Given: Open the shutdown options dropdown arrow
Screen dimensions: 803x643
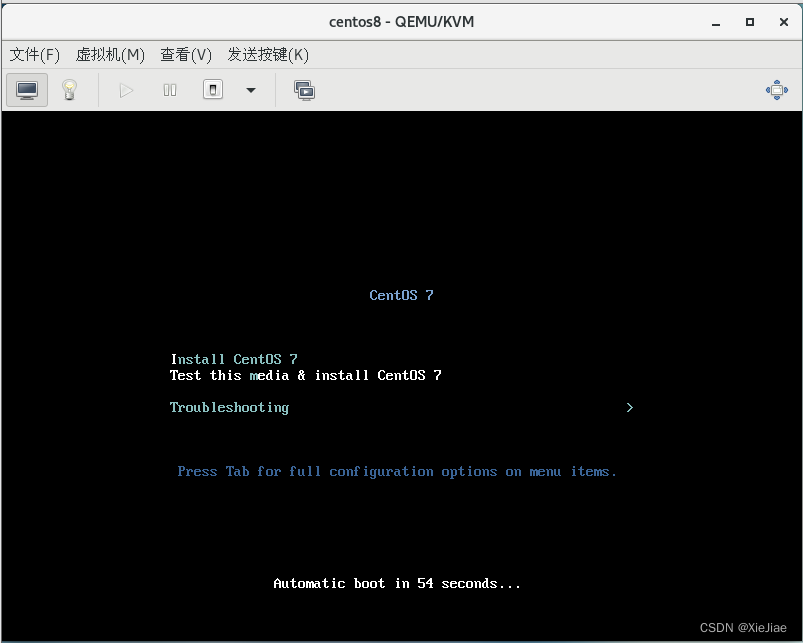Looking at the screenshot, I should point(250,91).
